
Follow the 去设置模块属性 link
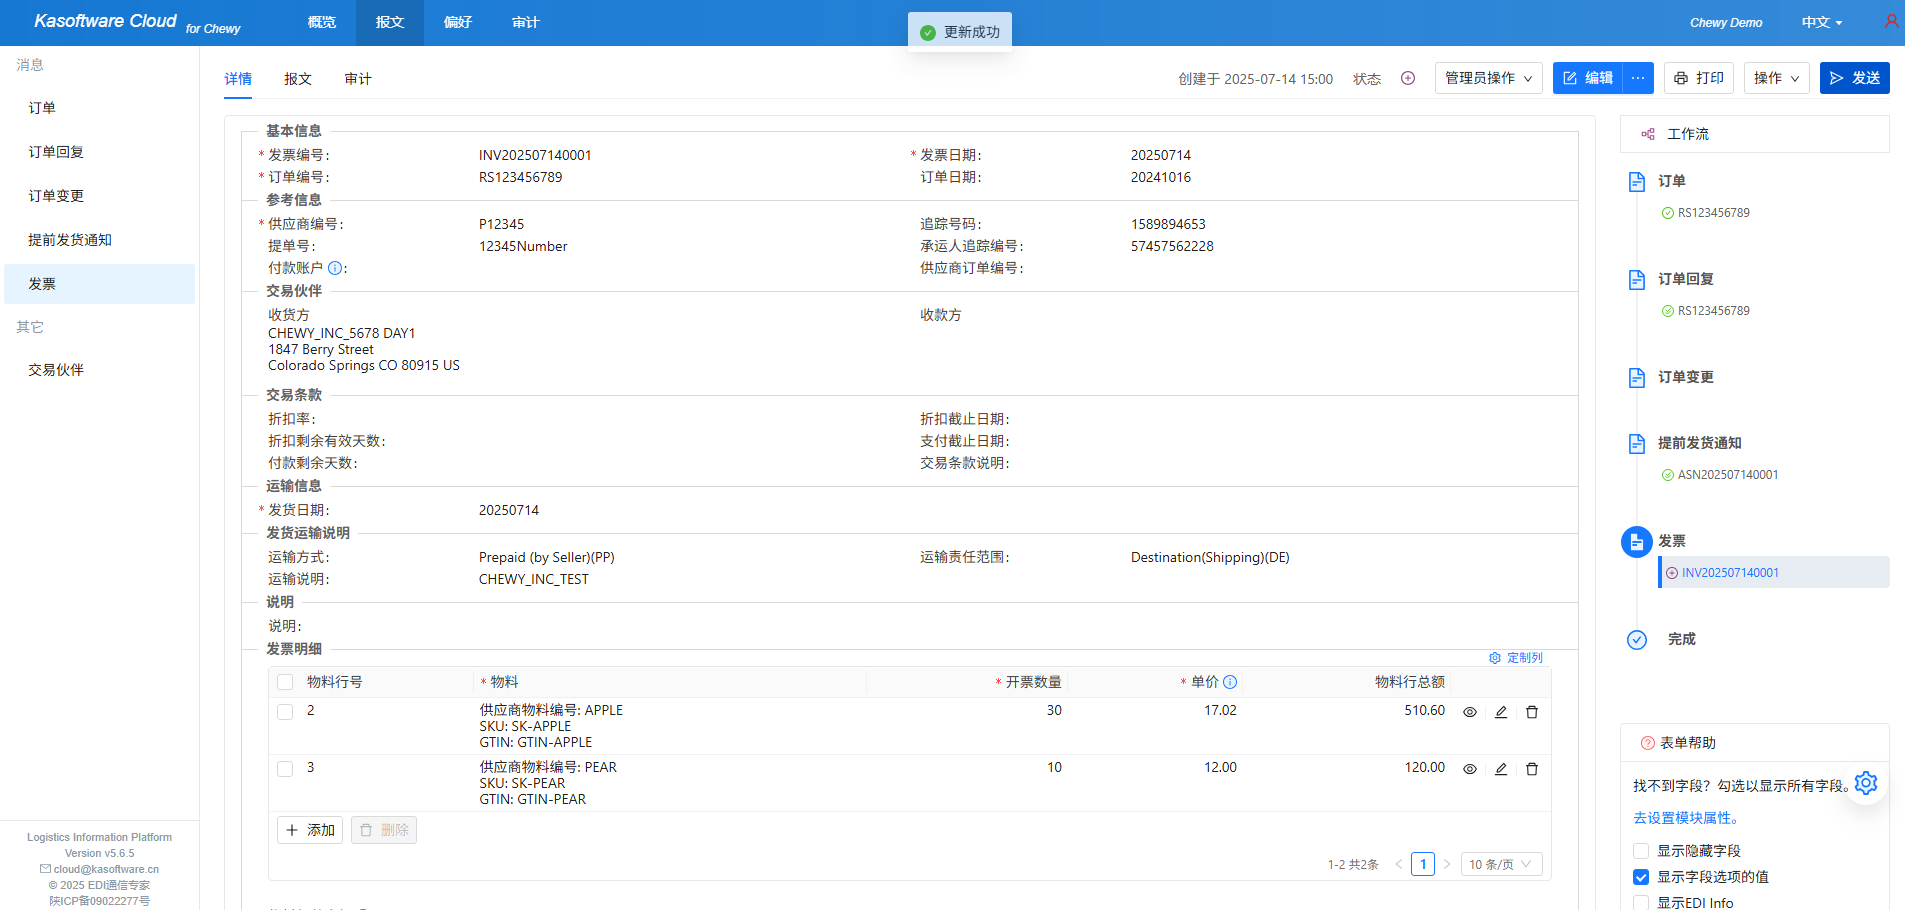(1686, 818)
